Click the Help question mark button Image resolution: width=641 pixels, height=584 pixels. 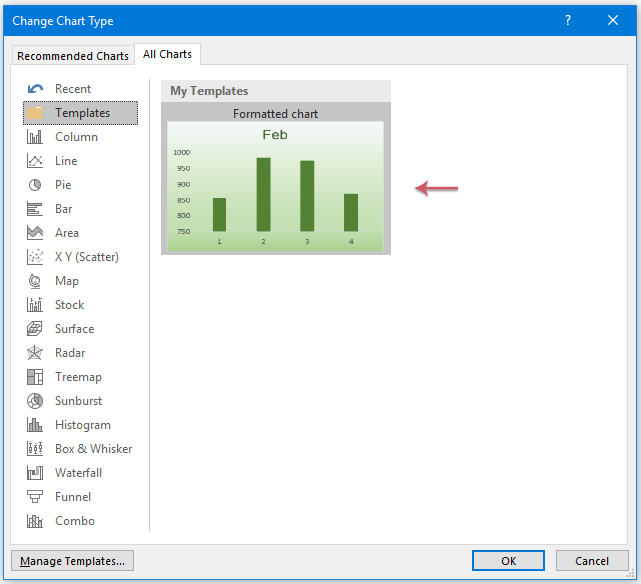point(568,20)
